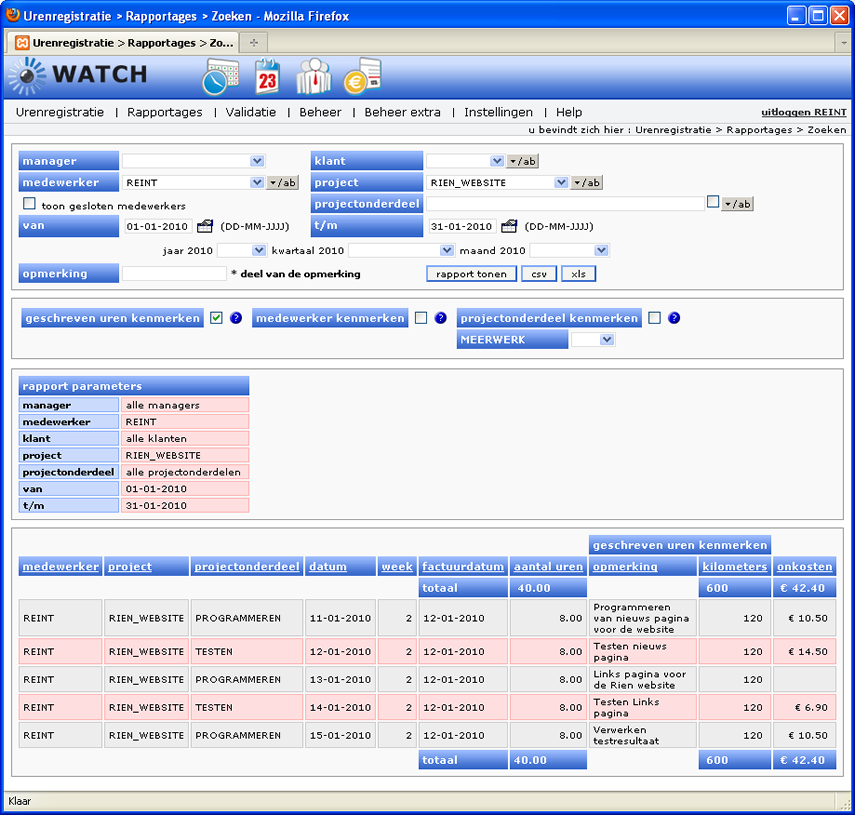The width and height of the screenshot is (855, 815).
Task: Click the uitloggen REINT link
Action: pos(804,112)
